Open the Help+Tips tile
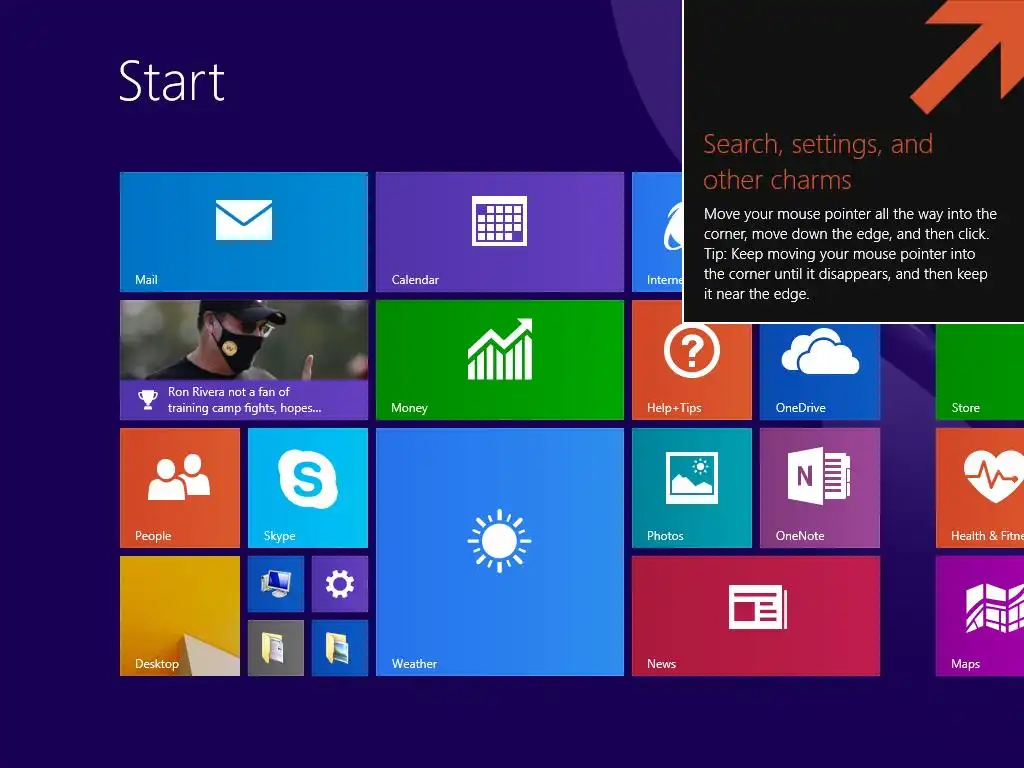This screenshot has height=768, width=1024. tap(692, 371)
